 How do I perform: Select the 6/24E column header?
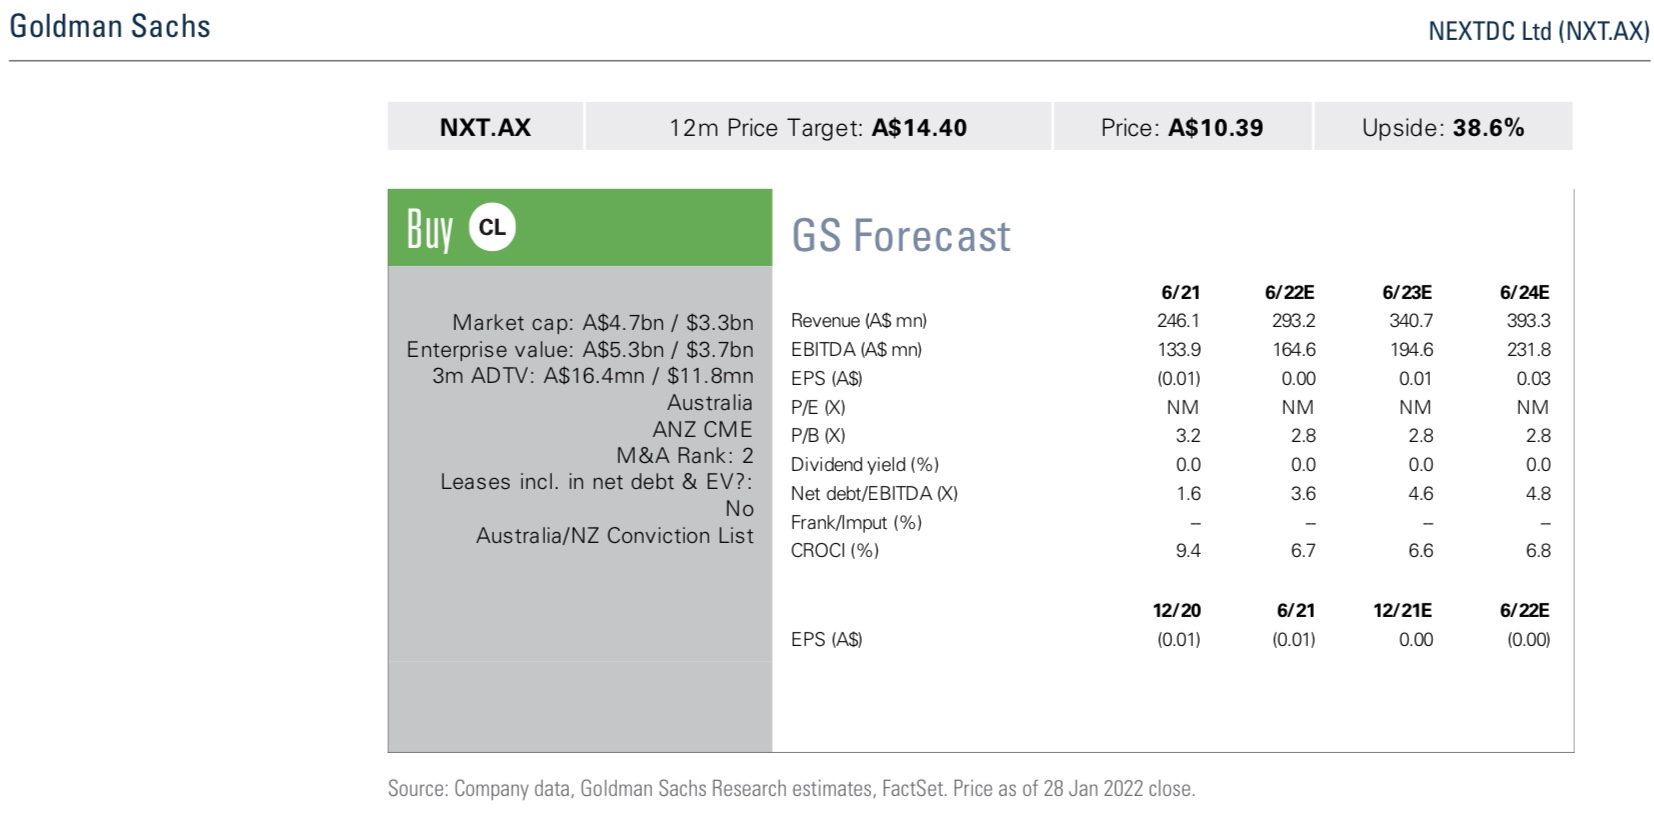1524,292
